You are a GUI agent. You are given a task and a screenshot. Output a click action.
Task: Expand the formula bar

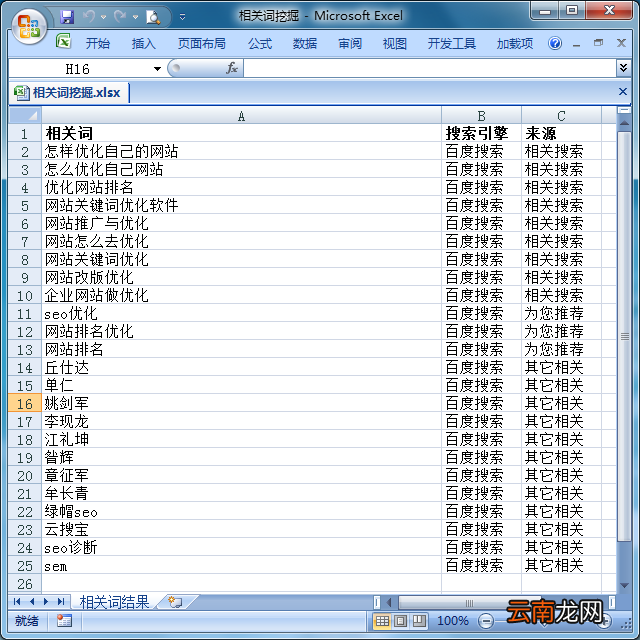click(623, 68)
